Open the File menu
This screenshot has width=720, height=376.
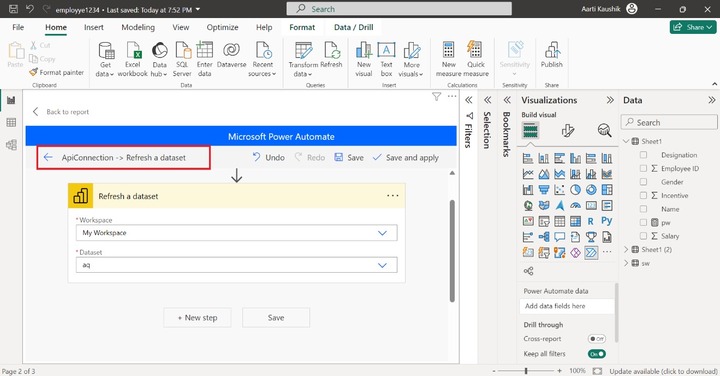click(18, 28)
